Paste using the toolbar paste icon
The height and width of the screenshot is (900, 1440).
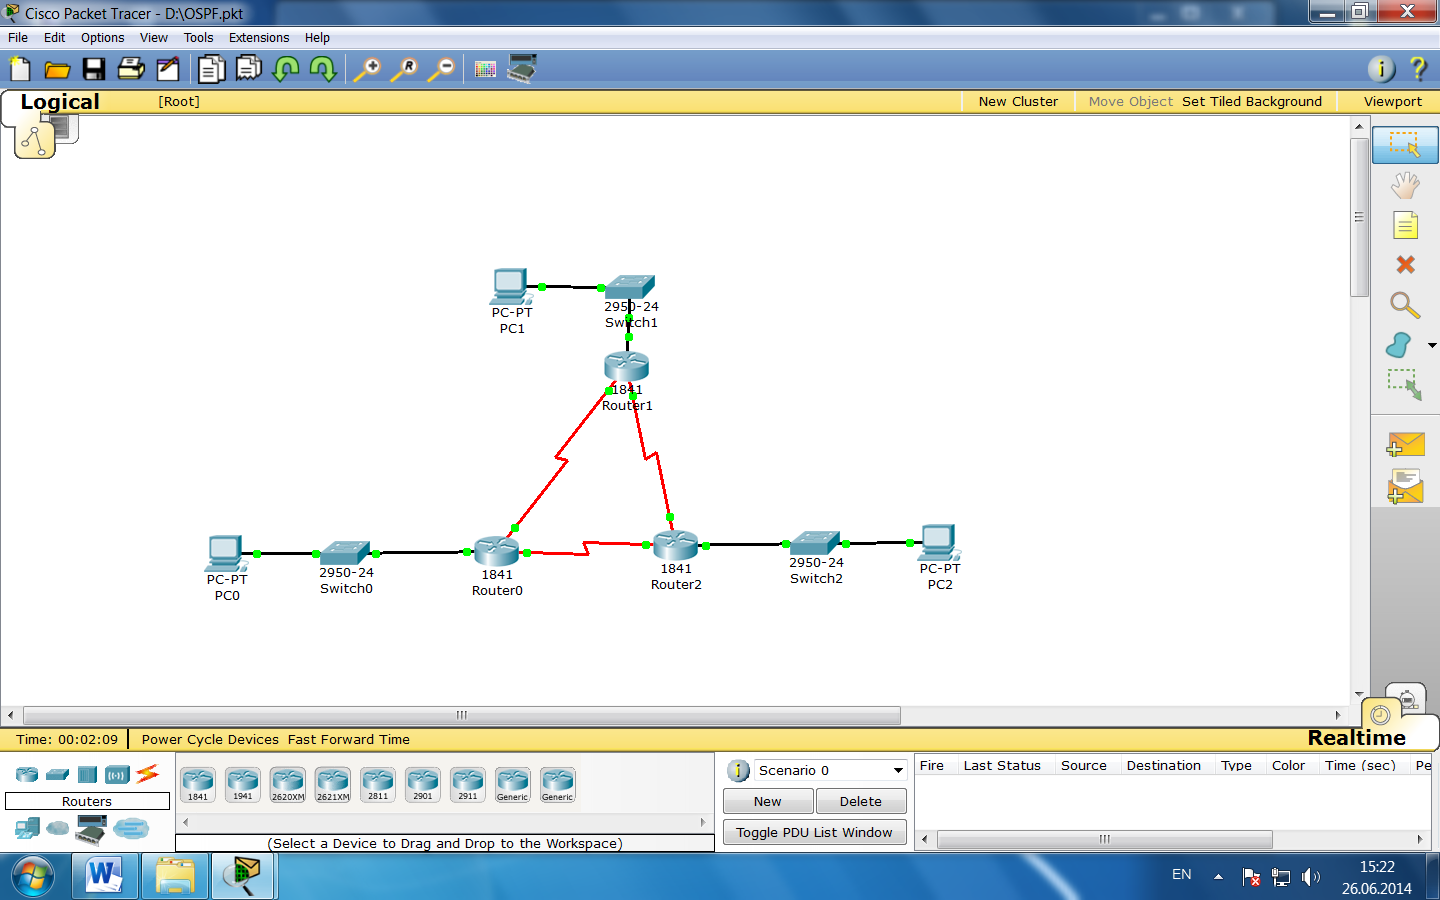coord(248,69)
